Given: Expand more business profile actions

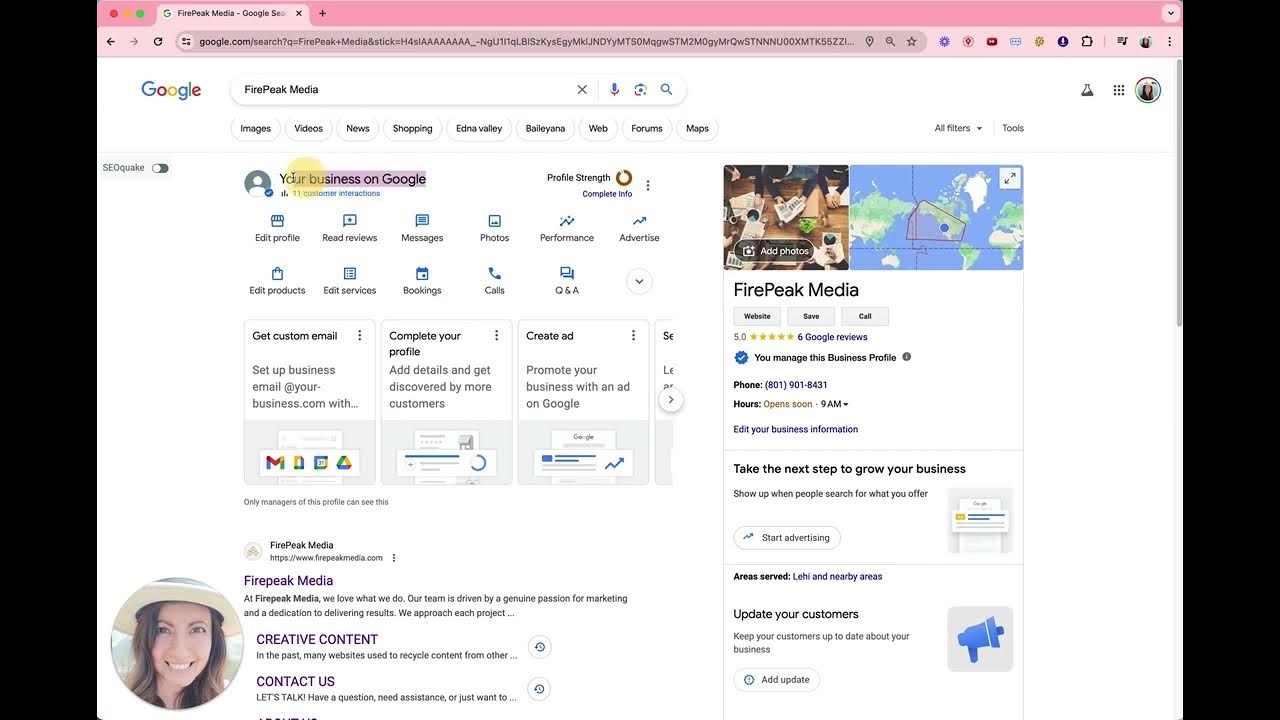Looking at the screenshot, I should 640,281.
